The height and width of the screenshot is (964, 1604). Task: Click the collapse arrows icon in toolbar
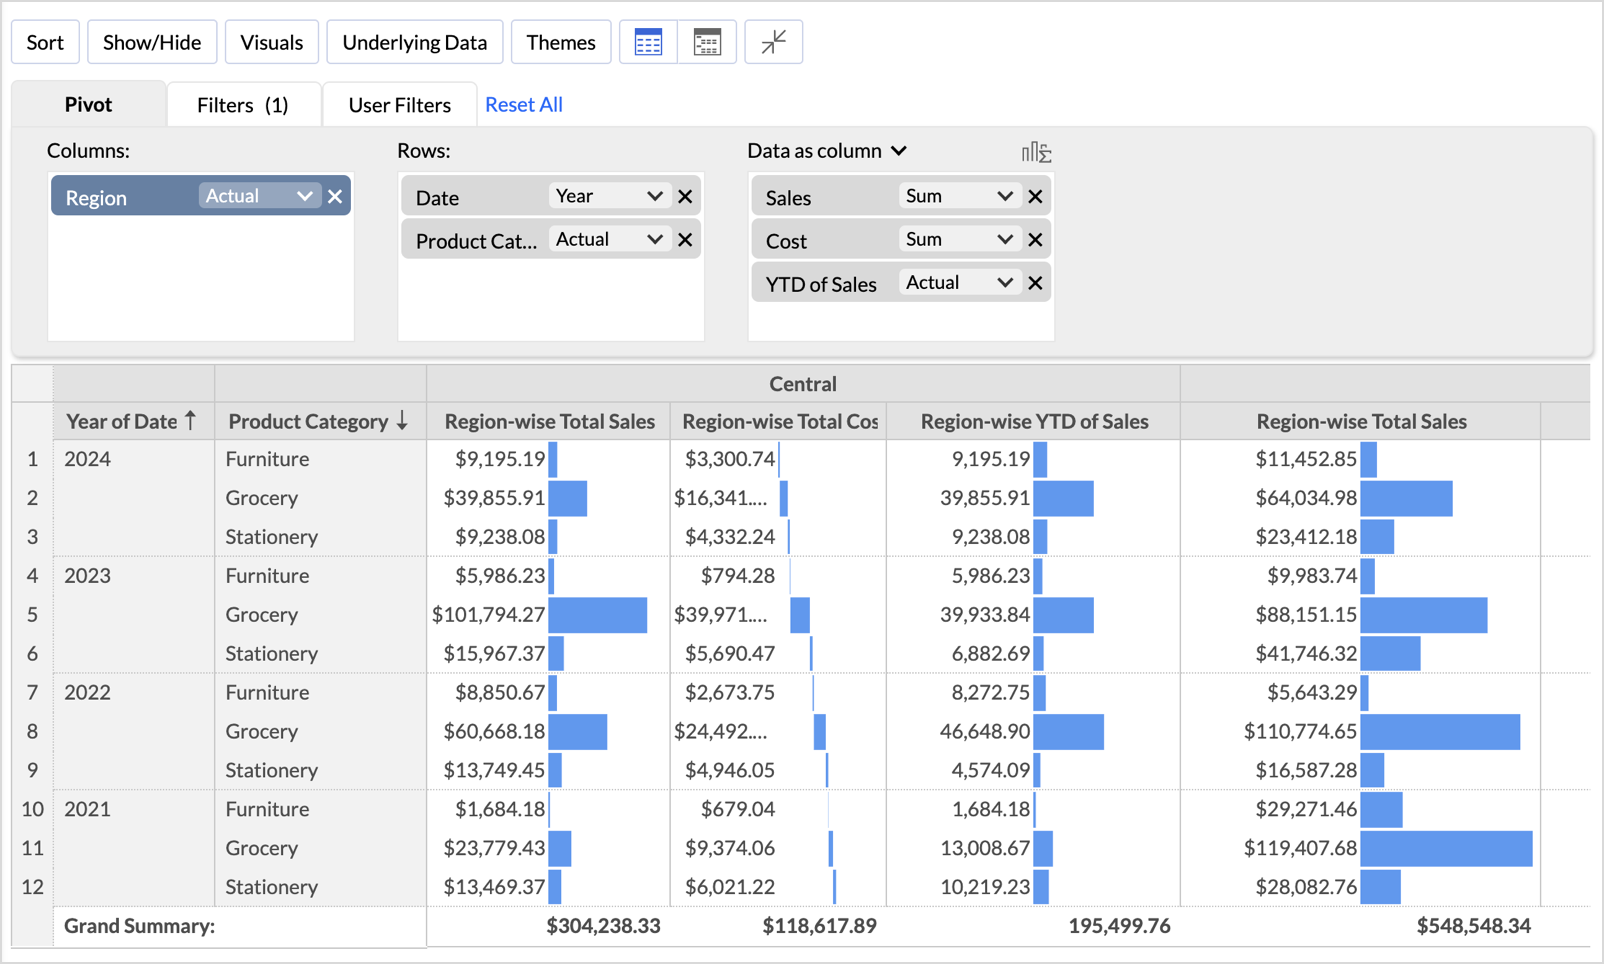click(x=773, y=42)
